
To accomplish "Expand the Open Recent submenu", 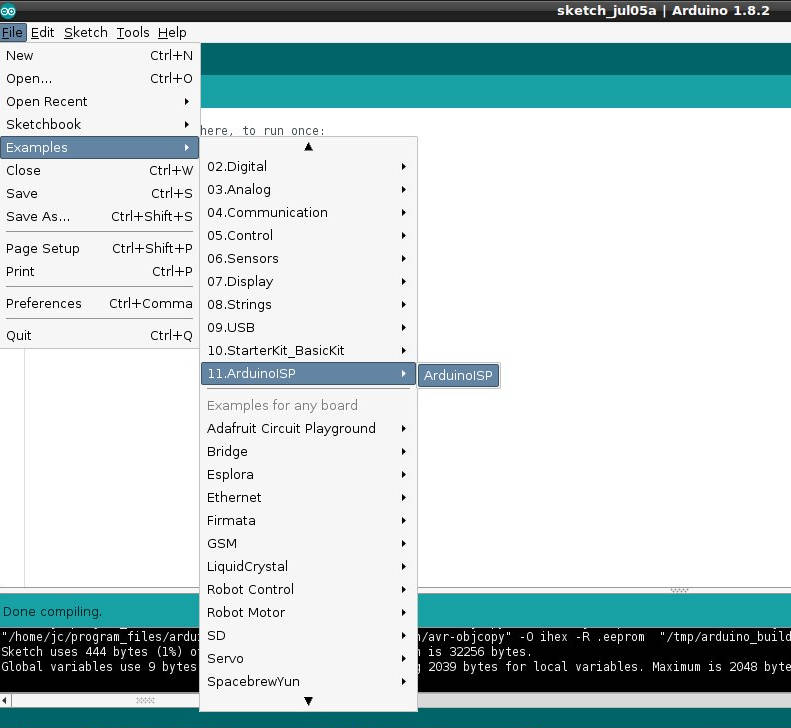I will click(x=99, y=101).
